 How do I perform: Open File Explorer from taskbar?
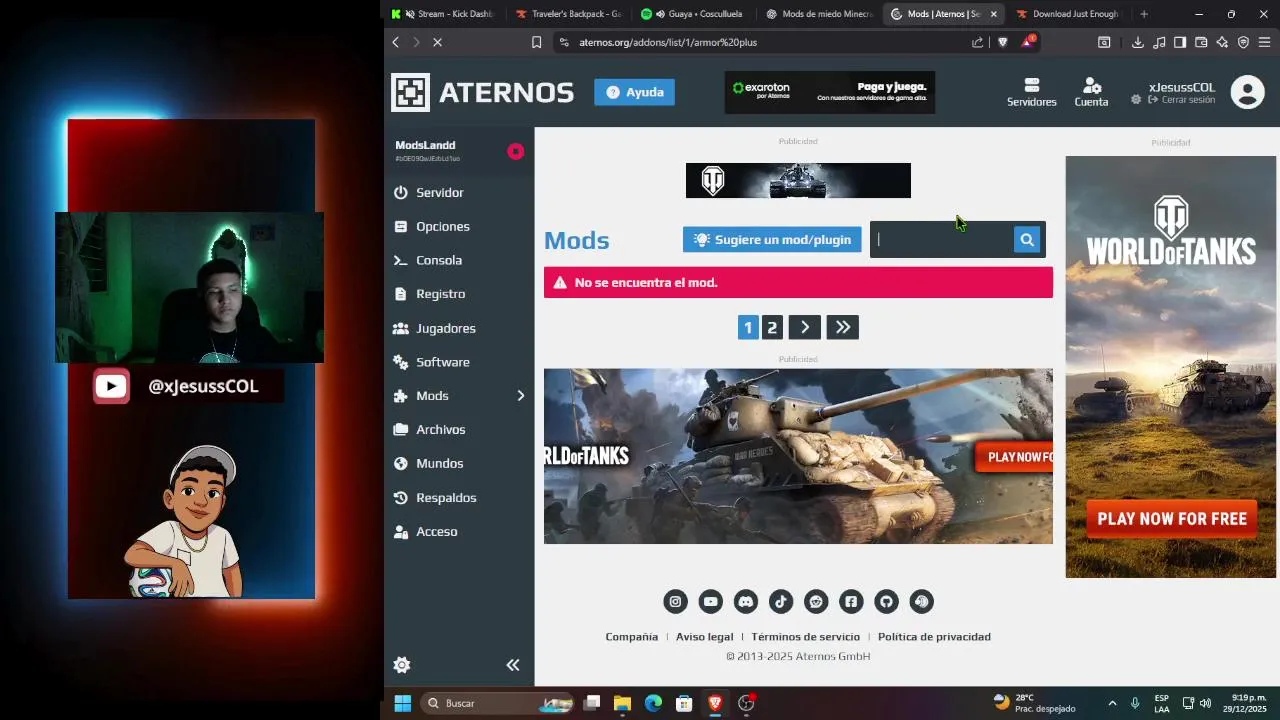coord(622,703)
